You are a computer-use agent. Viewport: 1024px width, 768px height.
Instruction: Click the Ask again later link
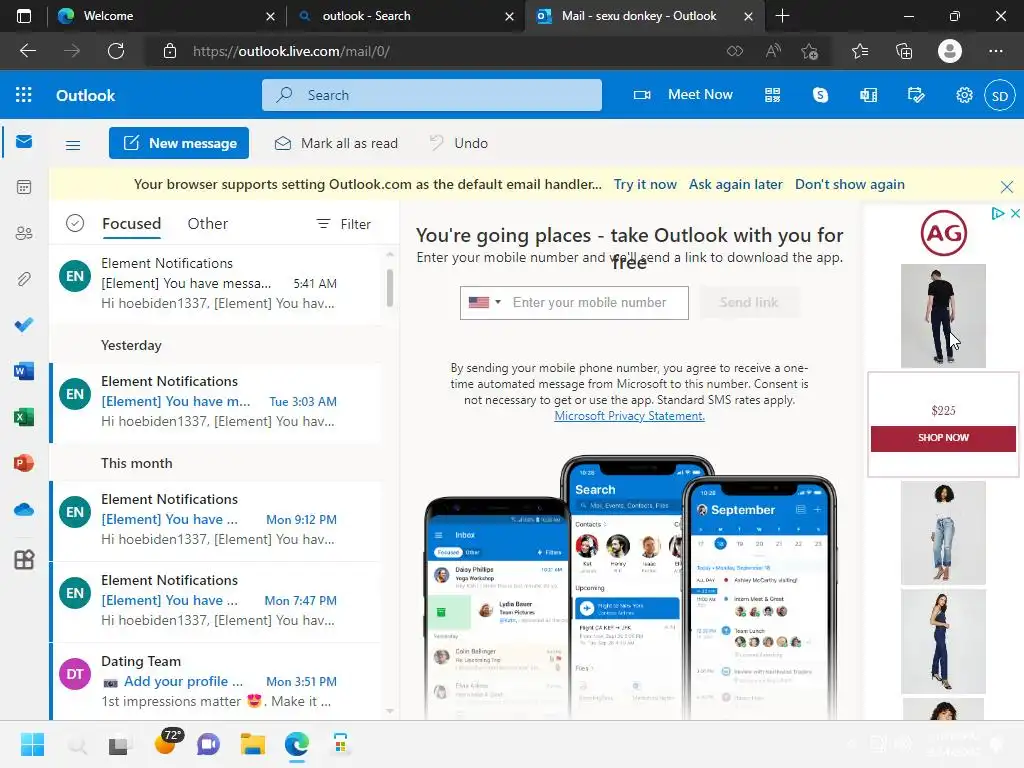click(x=735, y=184)
